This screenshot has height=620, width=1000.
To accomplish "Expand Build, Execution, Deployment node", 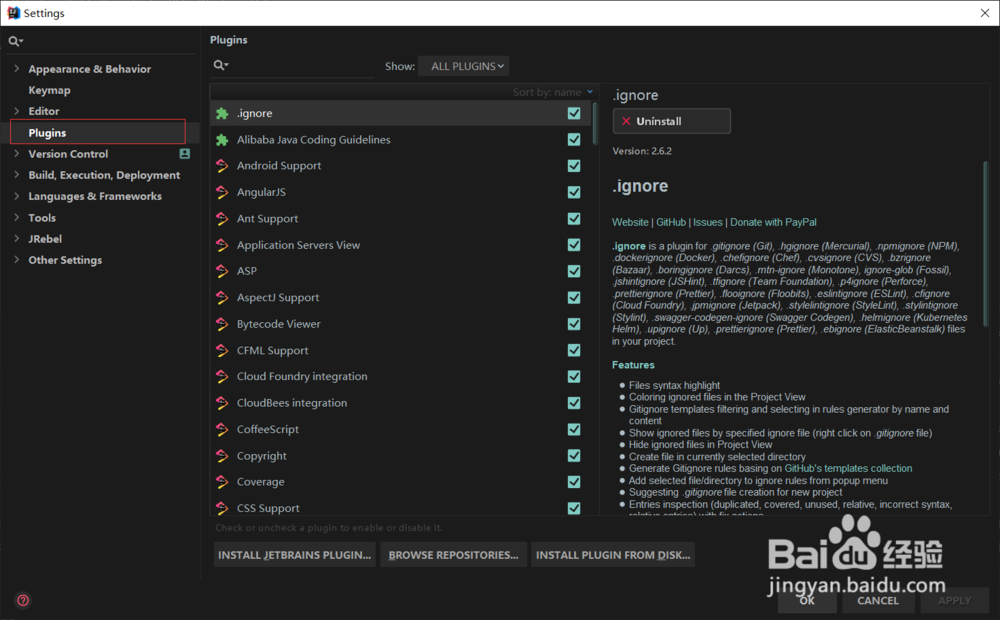I will click(x=17, y=175).
